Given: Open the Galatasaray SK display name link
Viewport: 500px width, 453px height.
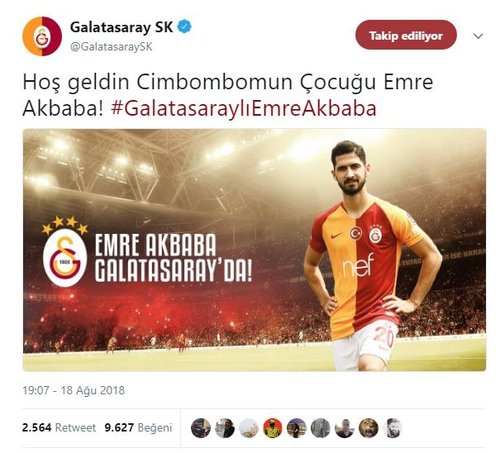Looking at the screenshot, I should coord(121,27).
